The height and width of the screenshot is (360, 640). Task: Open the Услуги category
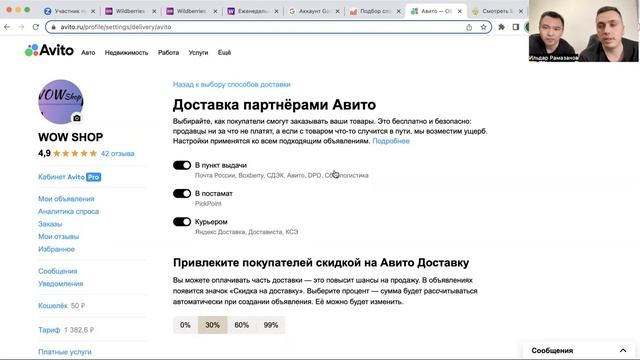[198, 53]
